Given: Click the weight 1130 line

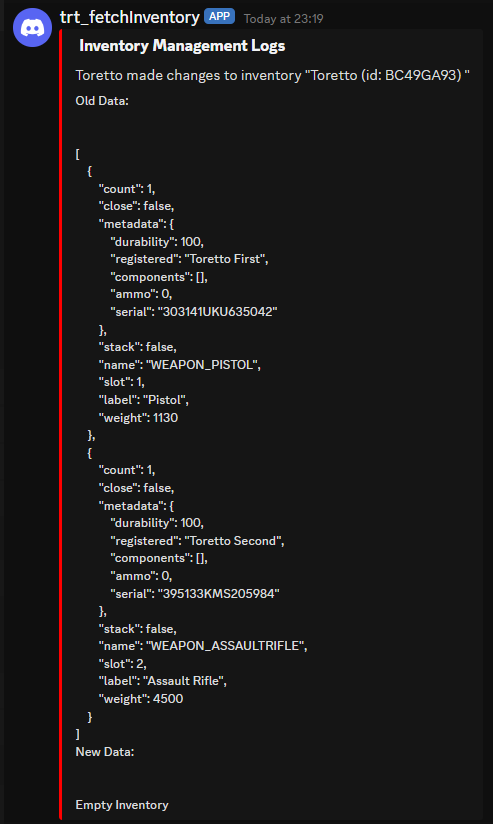Looking at the screenshot, I should tap(138, 418).
